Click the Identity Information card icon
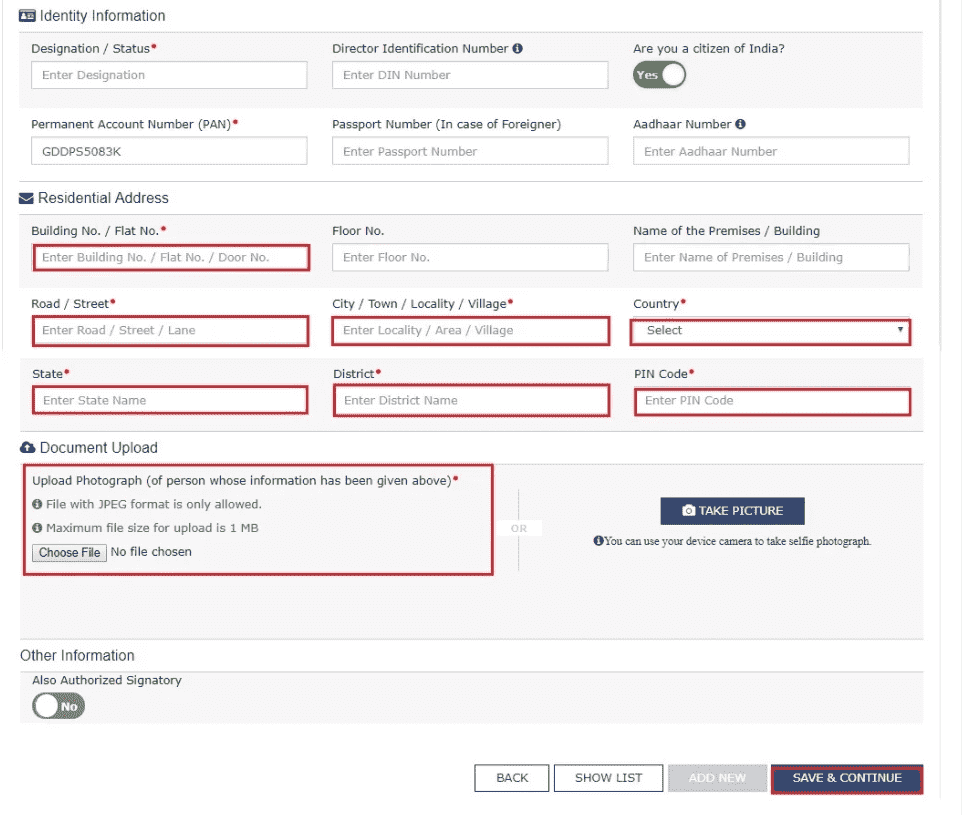 point(27,16)
